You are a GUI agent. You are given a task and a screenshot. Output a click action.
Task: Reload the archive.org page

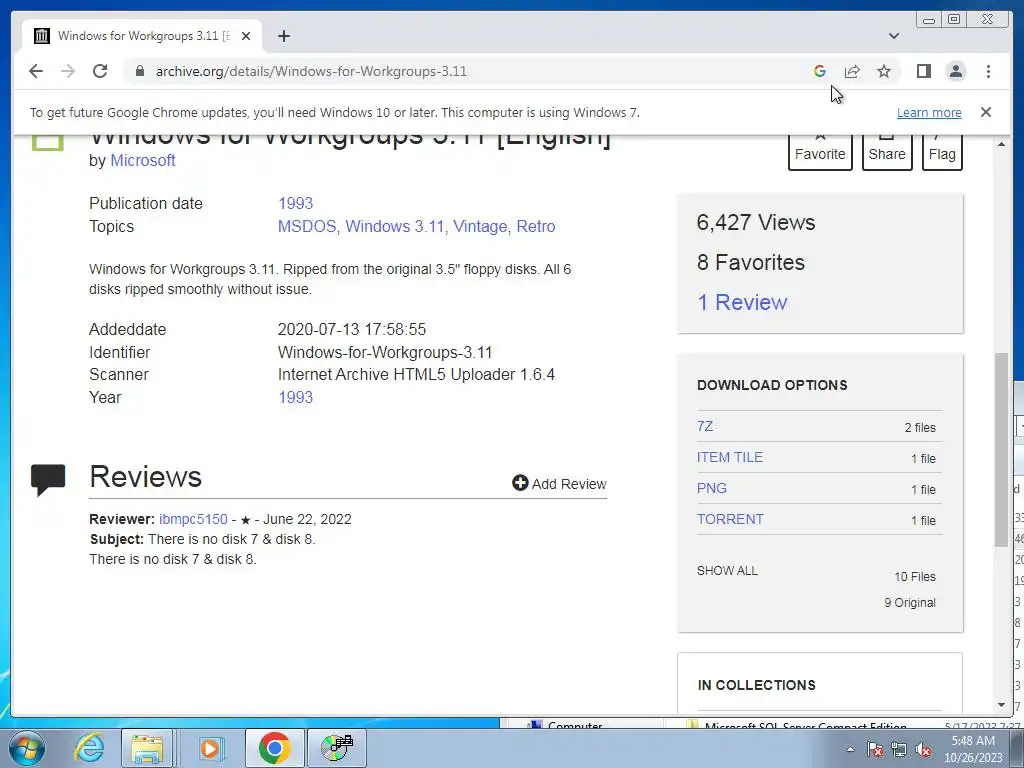[x=100, y=71]
